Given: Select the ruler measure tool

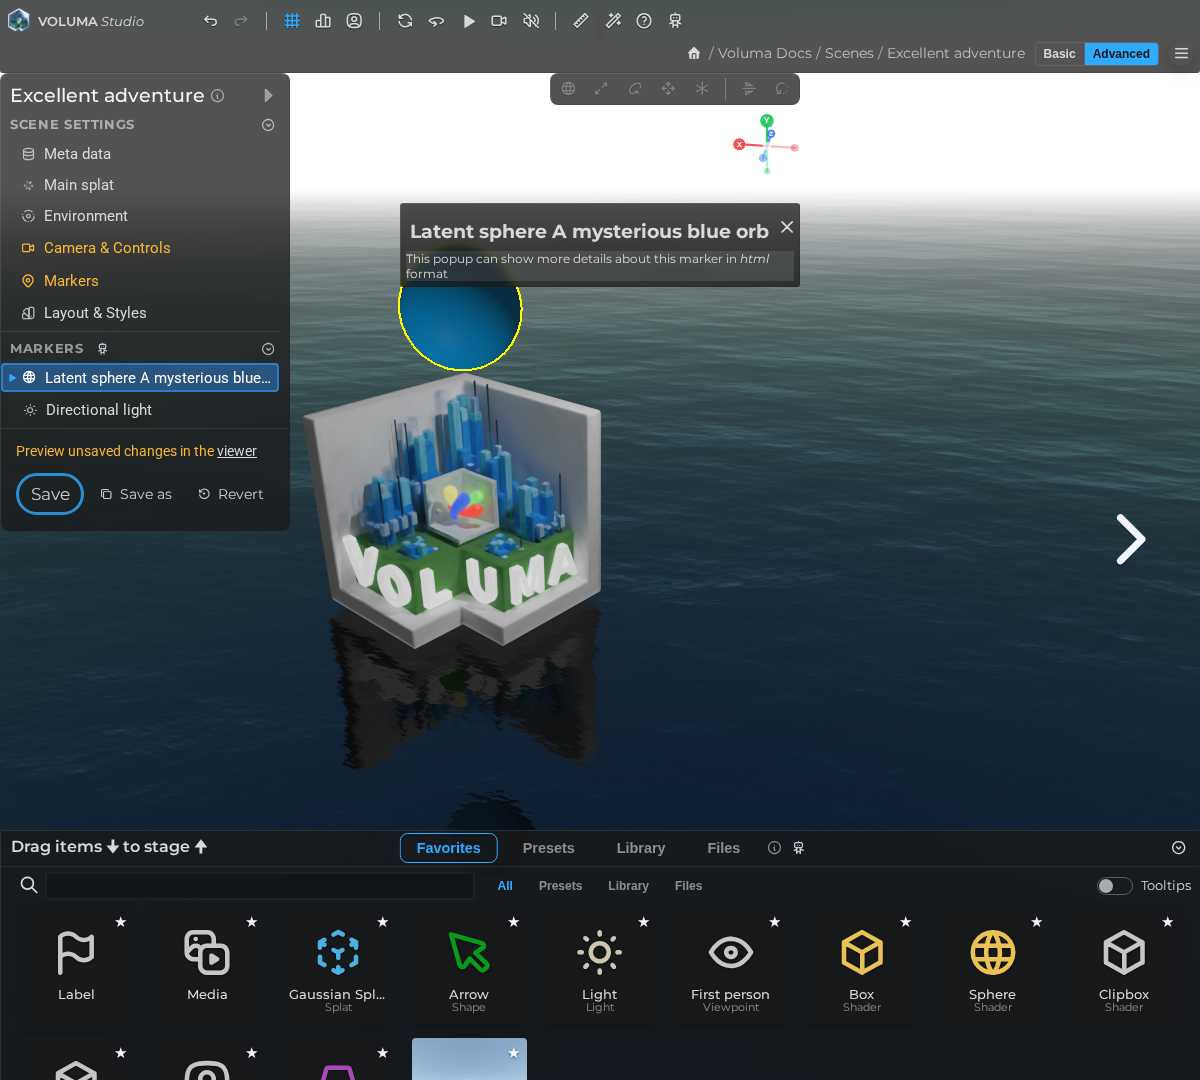Looking at the screenshot, I should pos(581,21).
